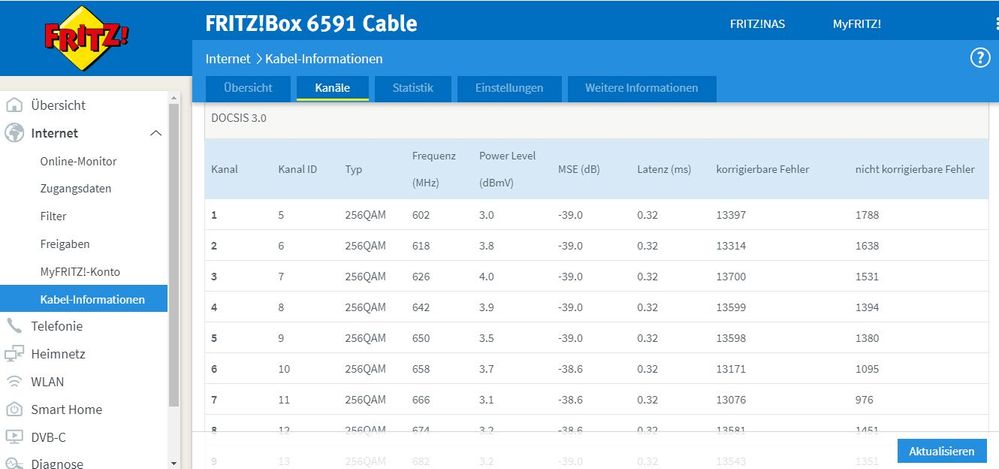Switch to the Statistik tab
Screen dimensions: 999x469
point(413,89)
